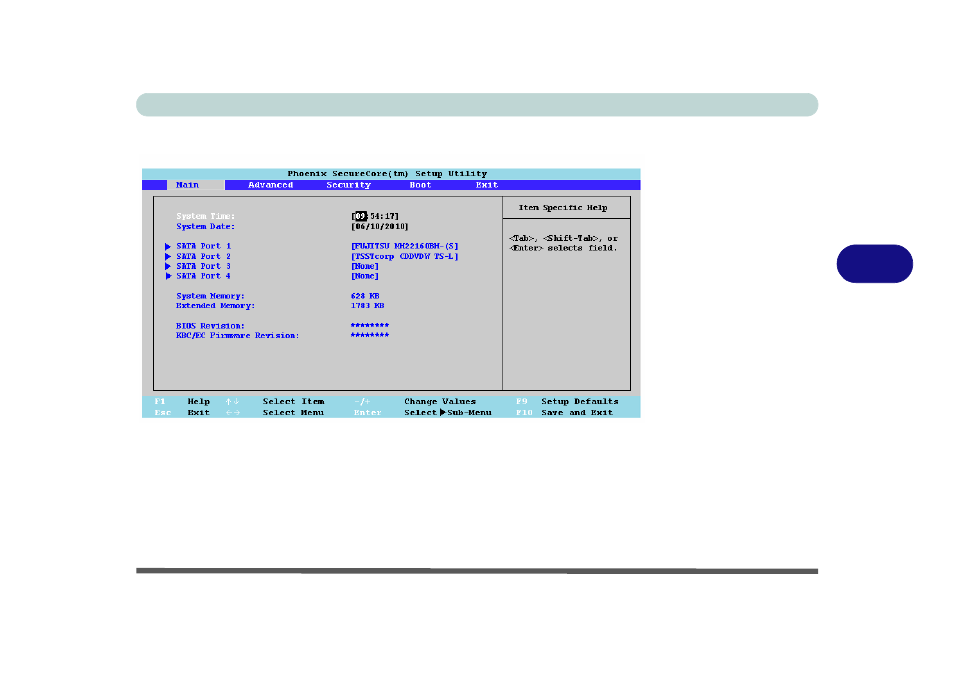Click the System Memory label
Screen dimensions: 954x673
coord(210,296)
